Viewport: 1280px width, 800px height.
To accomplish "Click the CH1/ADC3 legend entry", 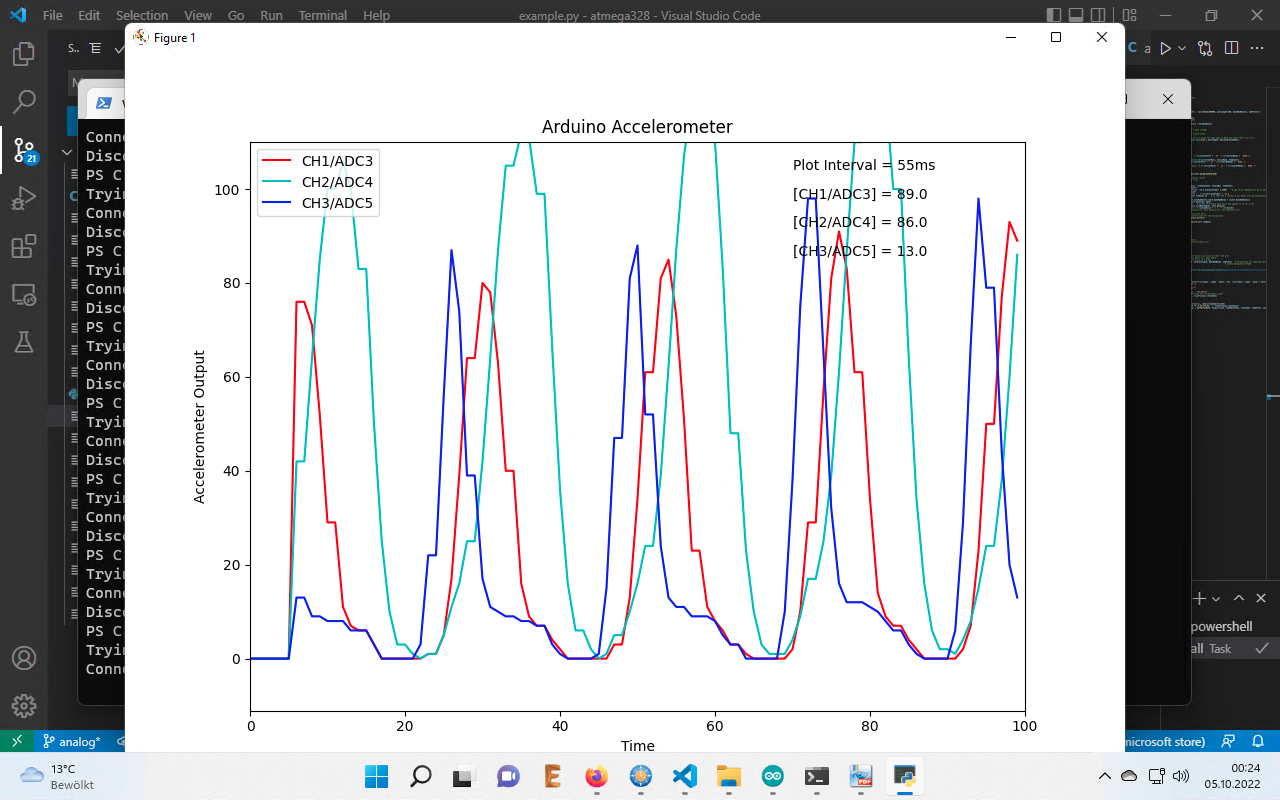I will point(319,161).
